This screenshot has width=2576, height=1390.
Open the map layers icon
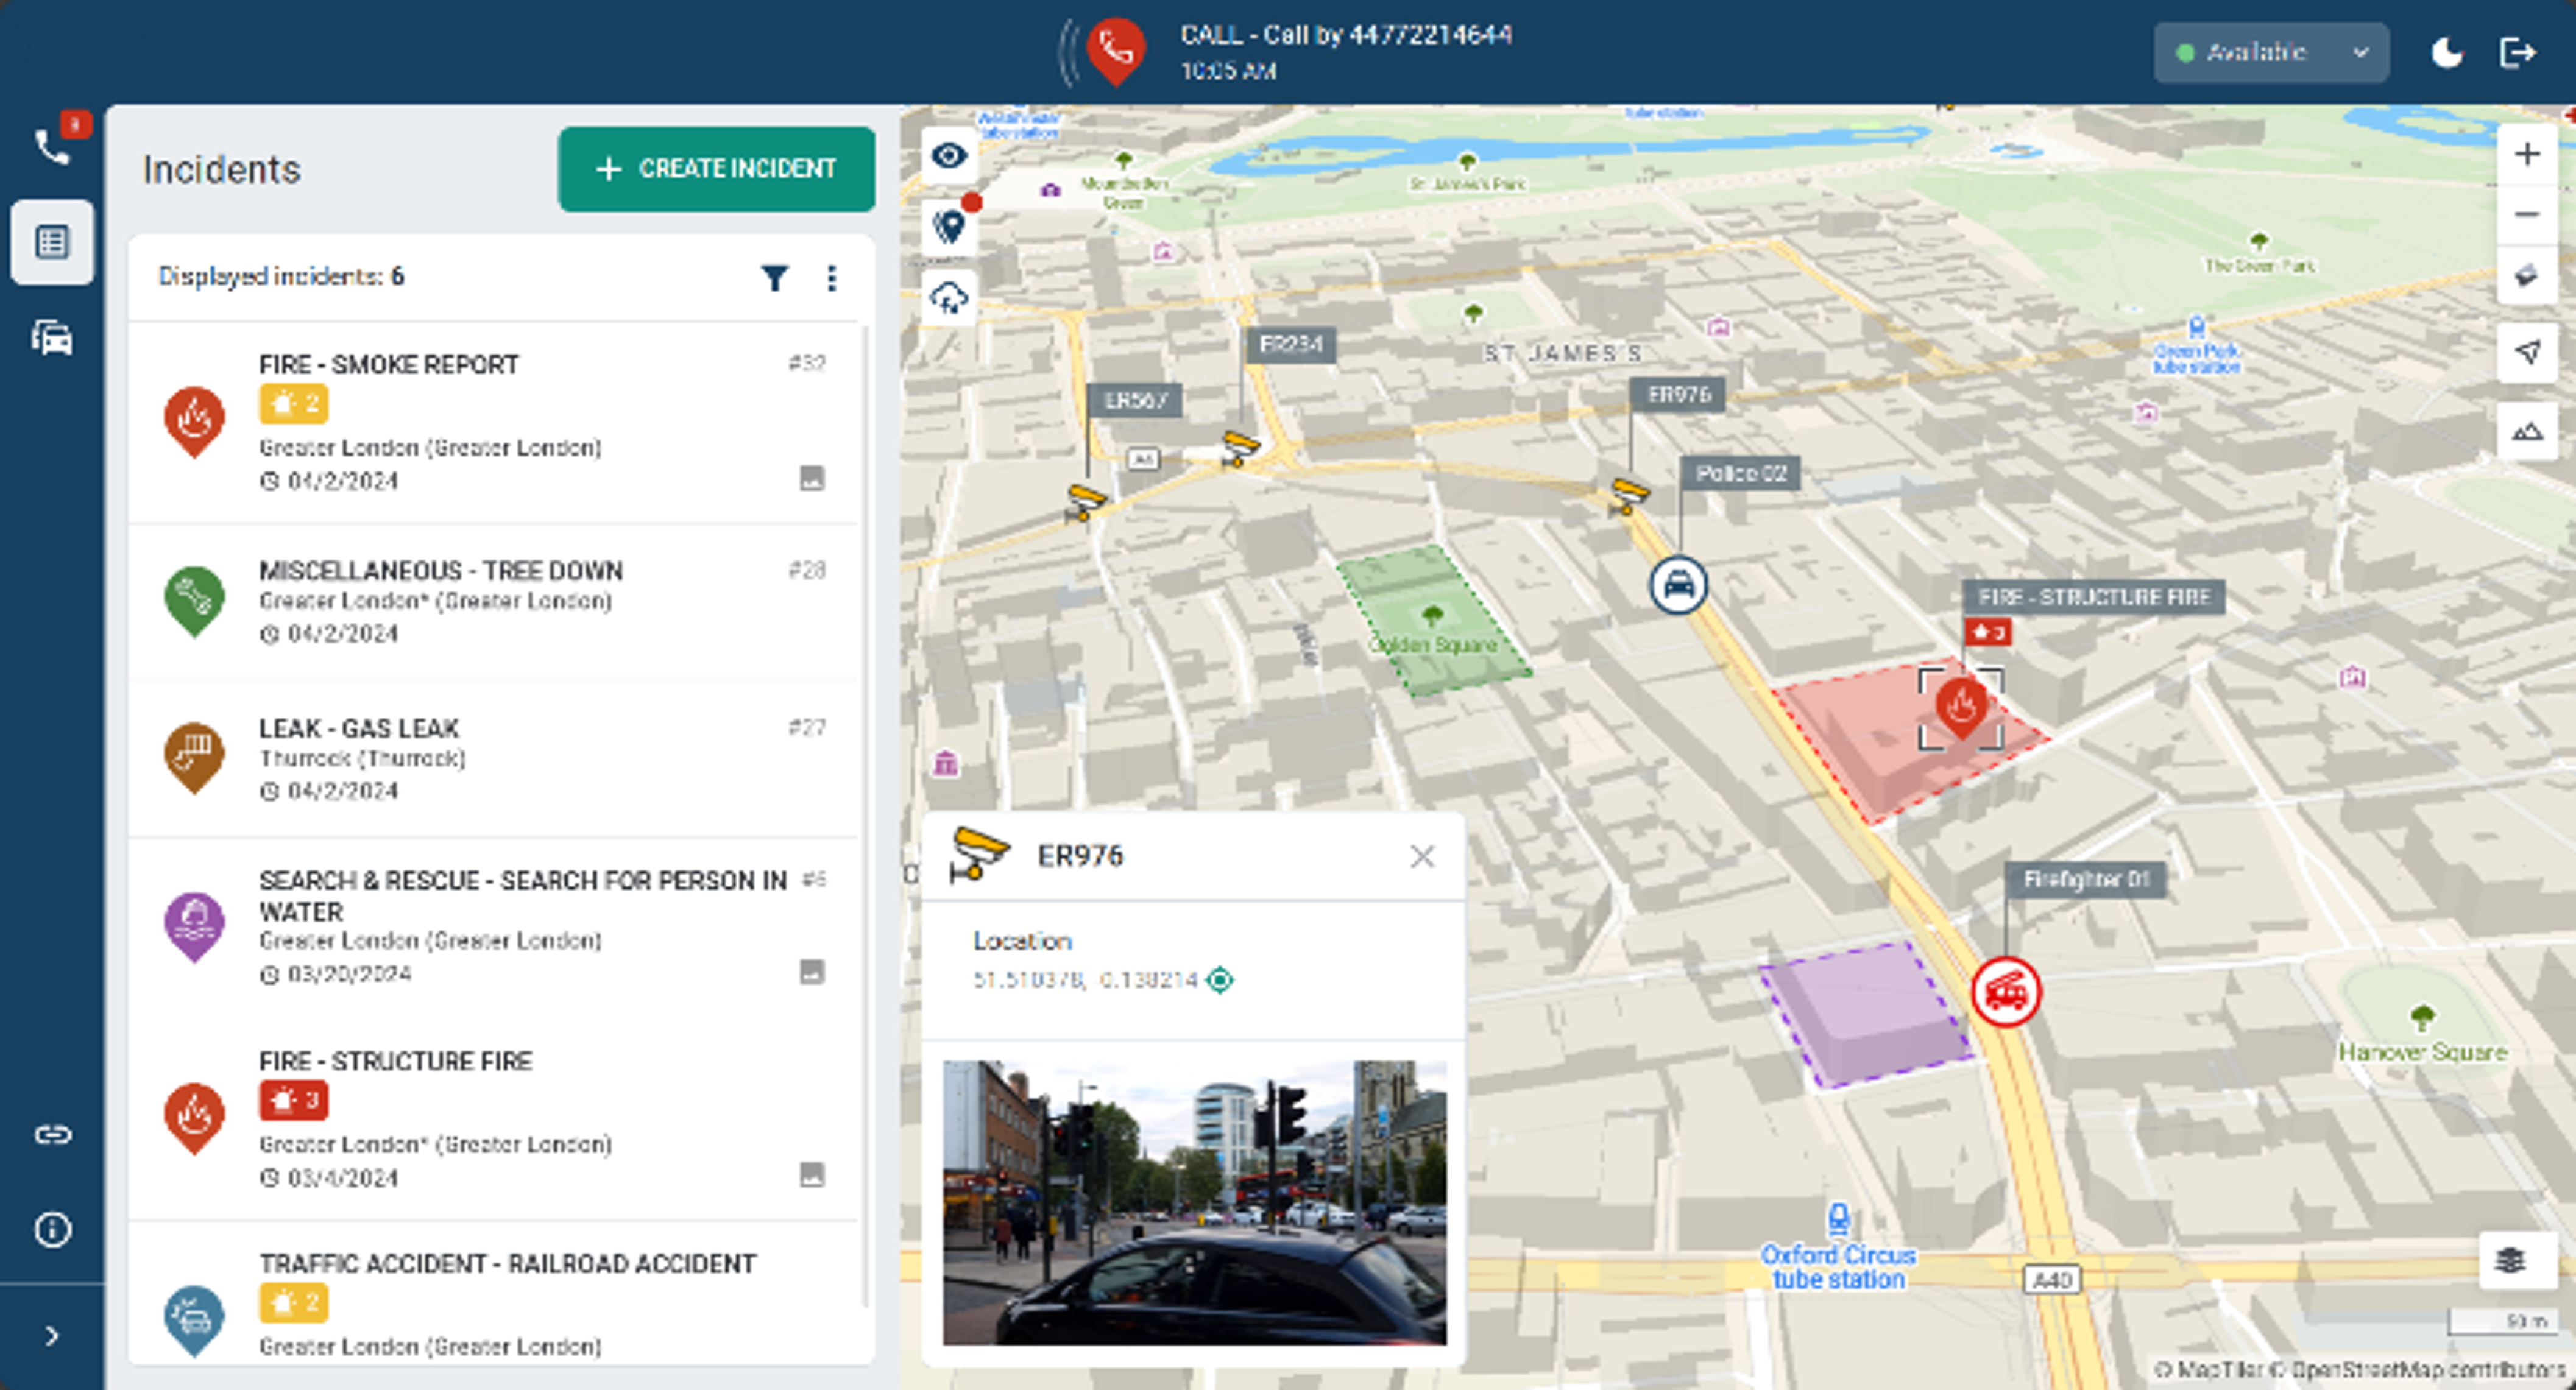2510,1260
